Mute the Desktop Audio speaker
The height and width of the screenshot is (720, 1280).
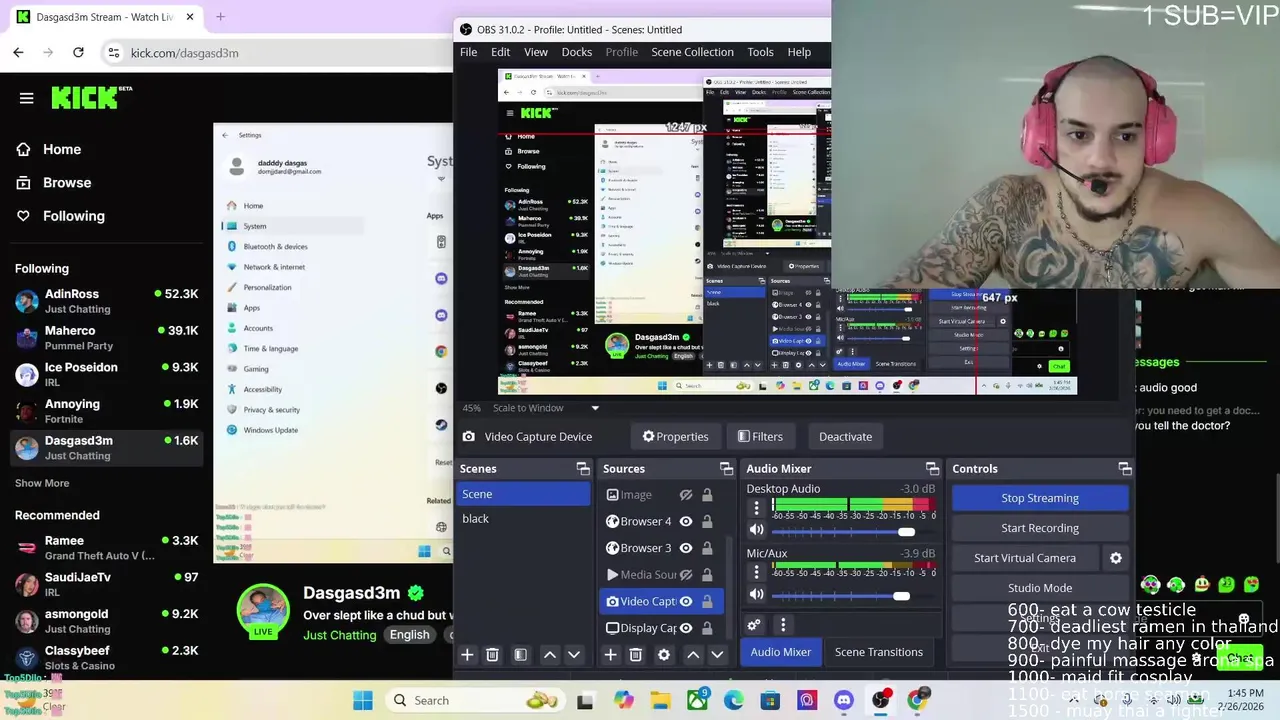[x=756, y=530]
